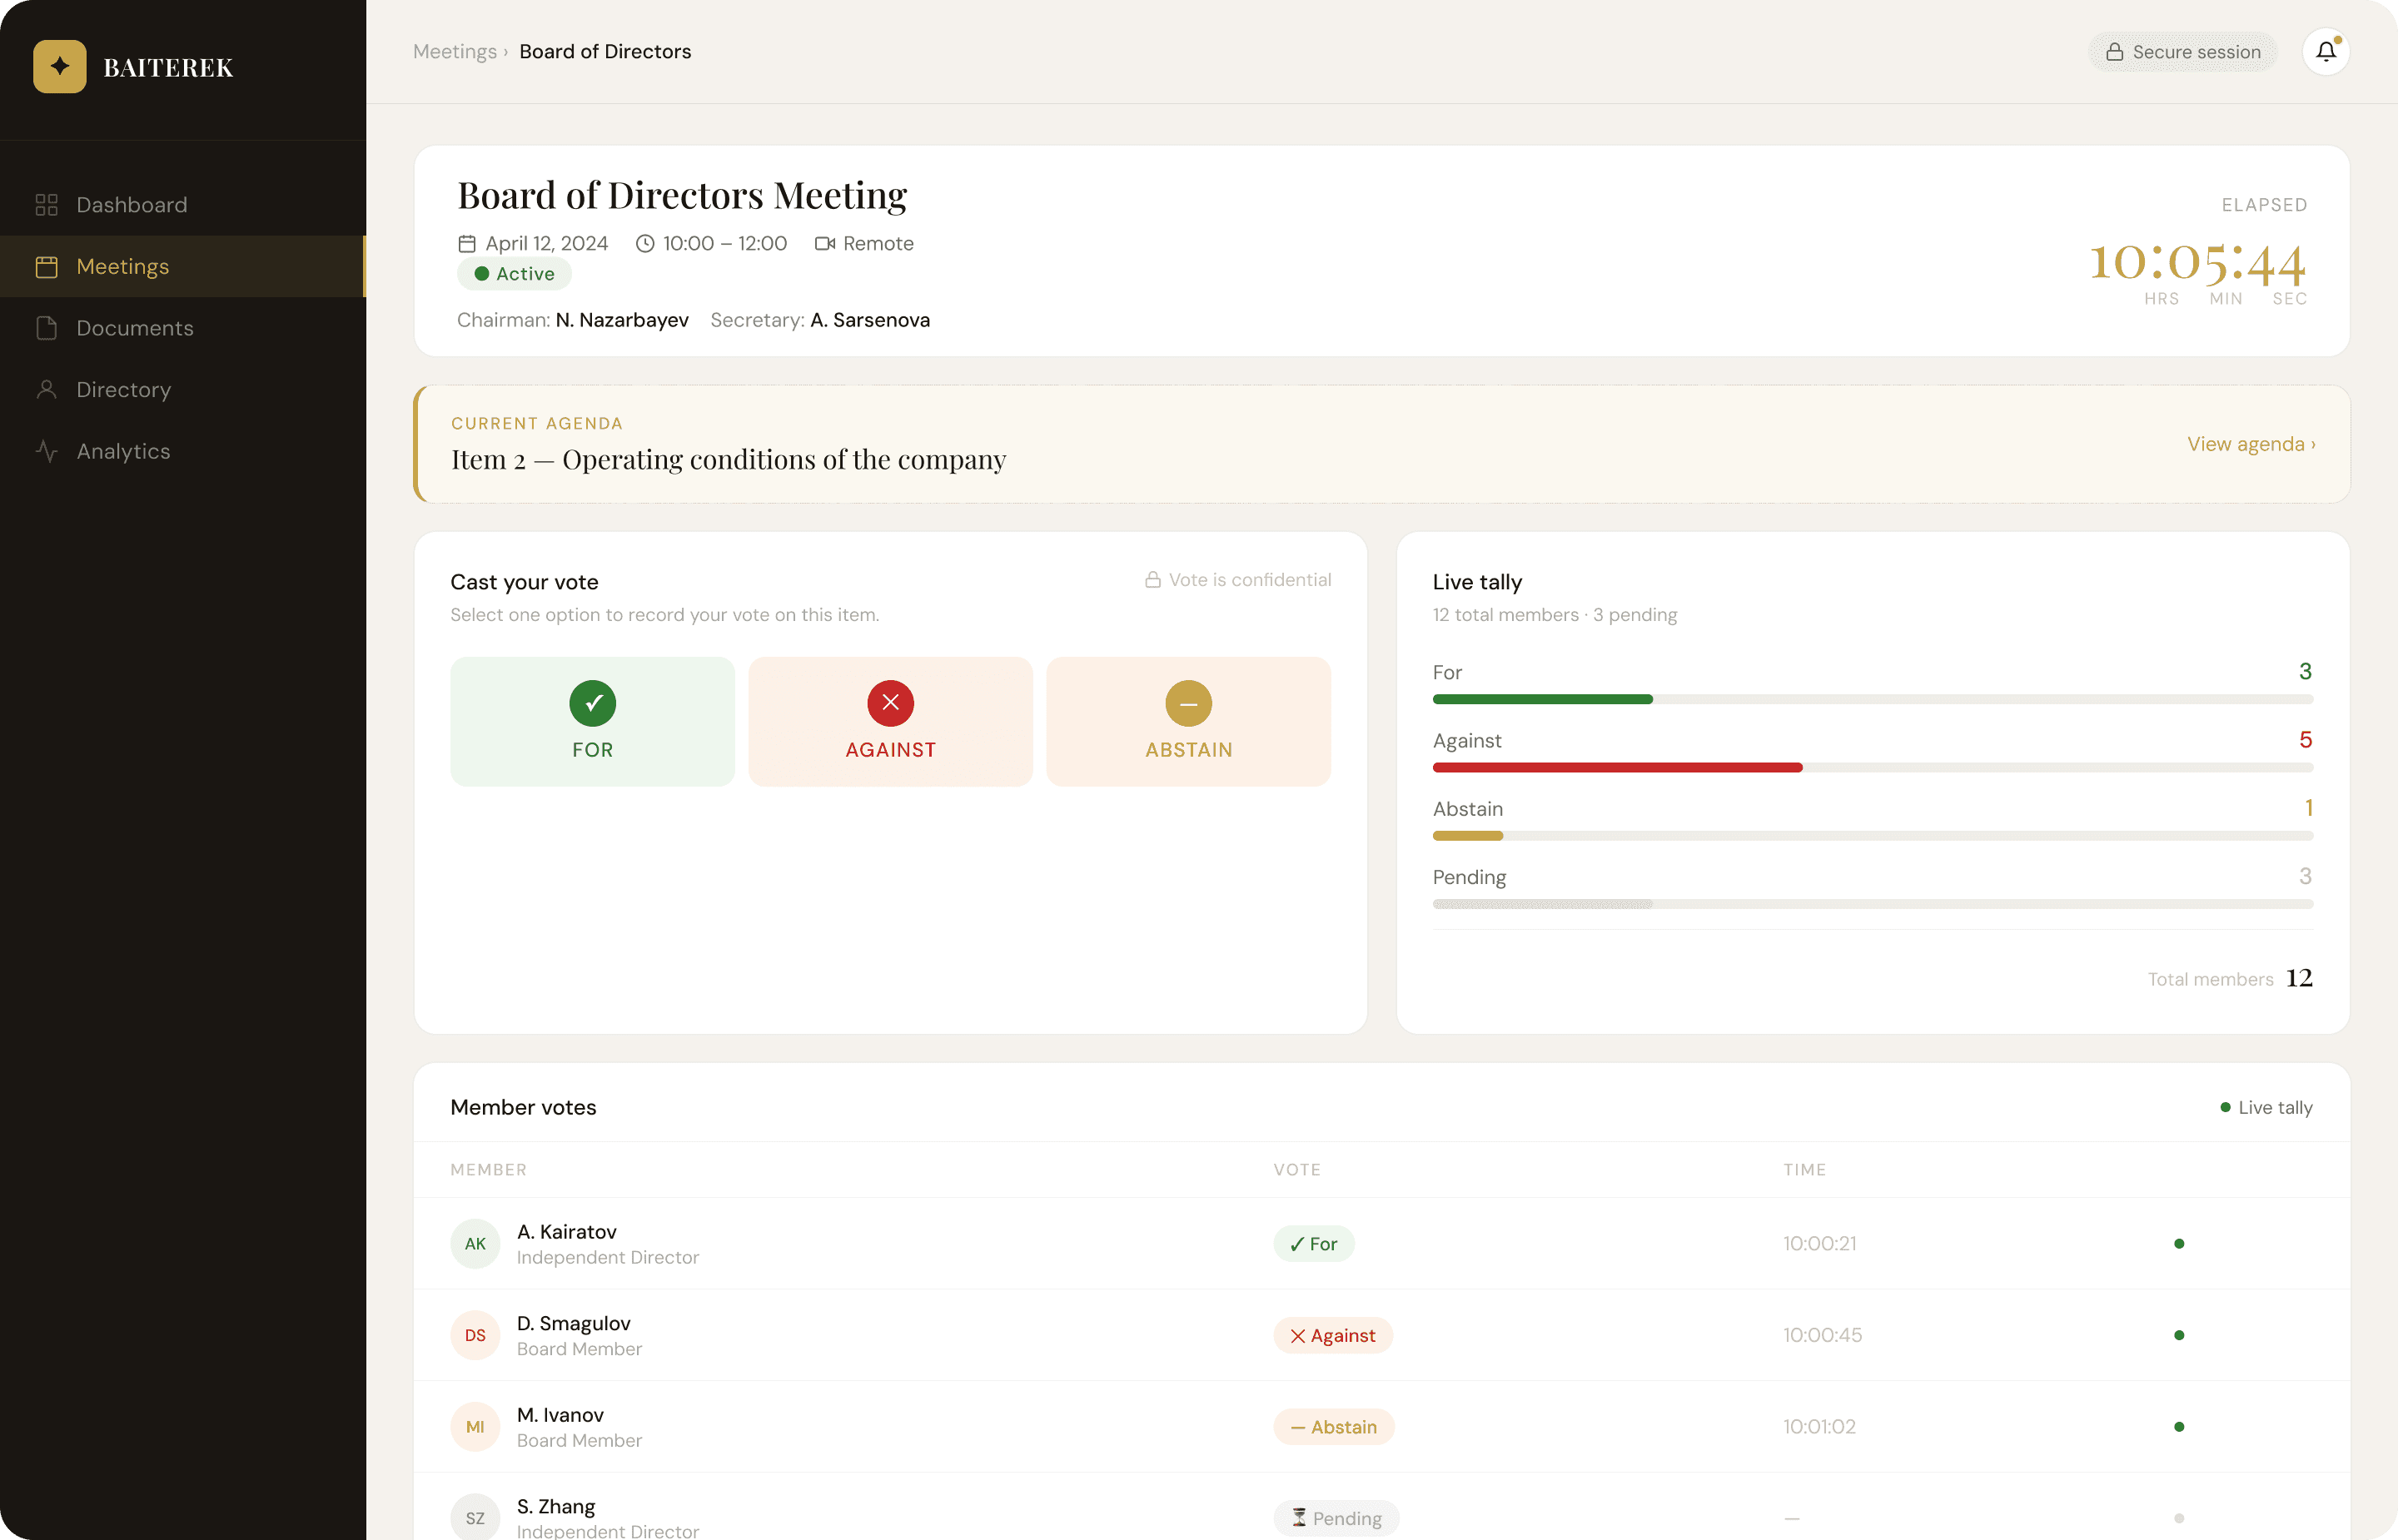
Task: Open the Analytics menu item
Action: 123,451
